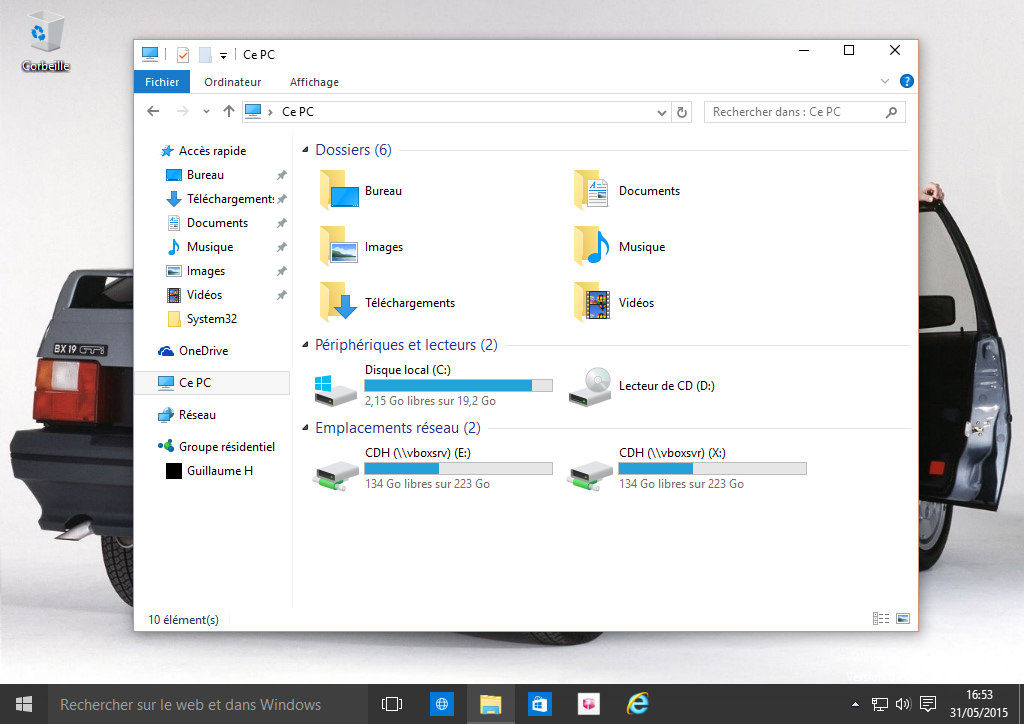Unpin Vidéos using its pin icon
This screenshot has height=724, width=1024.
(281, 295)
